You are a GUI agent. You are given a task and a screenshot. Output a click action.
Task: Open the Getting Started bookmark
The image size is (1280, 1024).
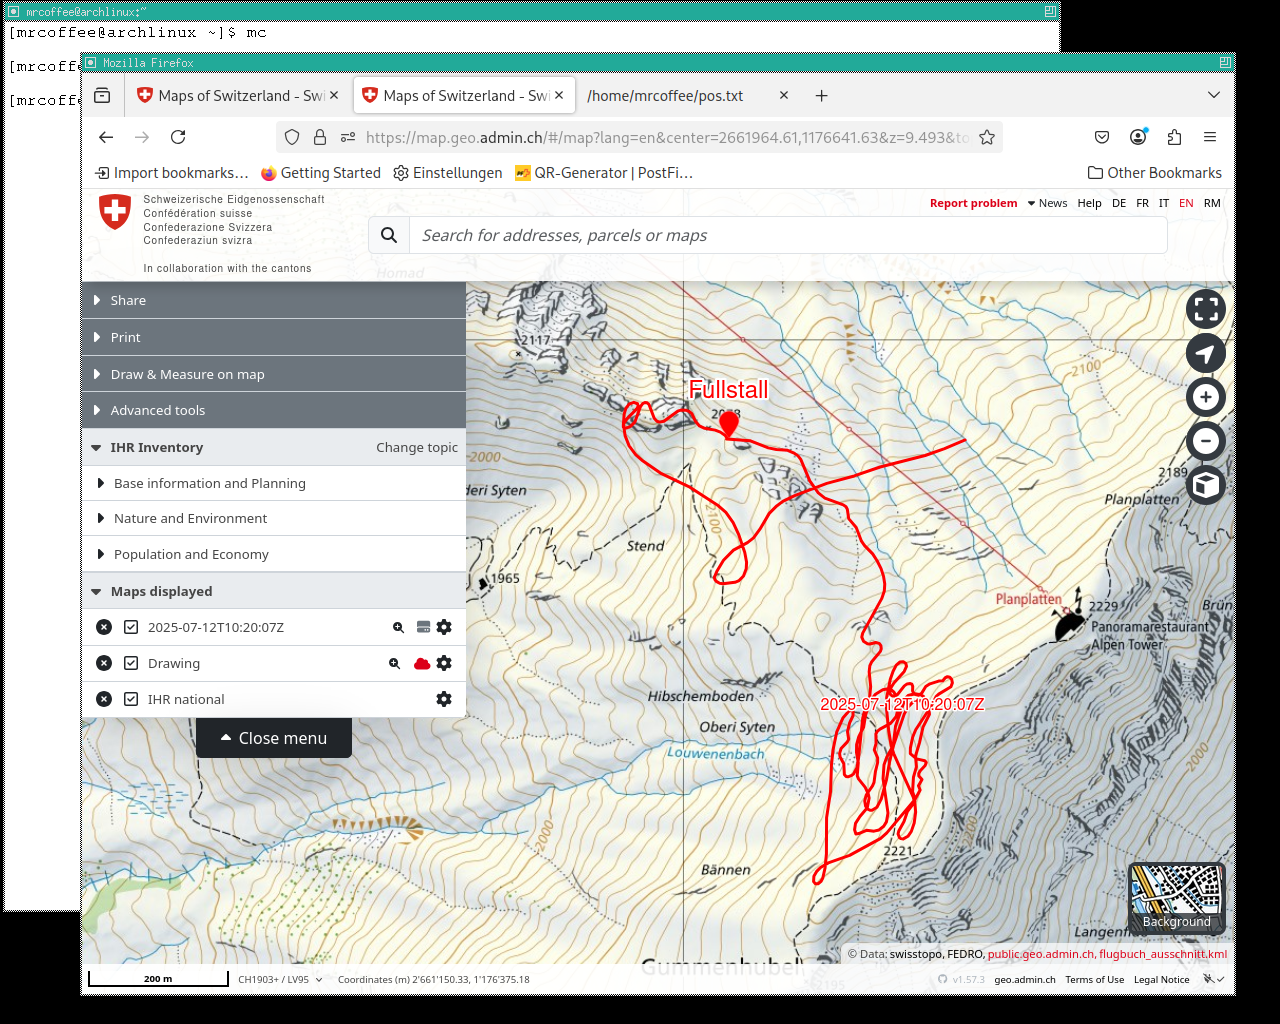321,173
